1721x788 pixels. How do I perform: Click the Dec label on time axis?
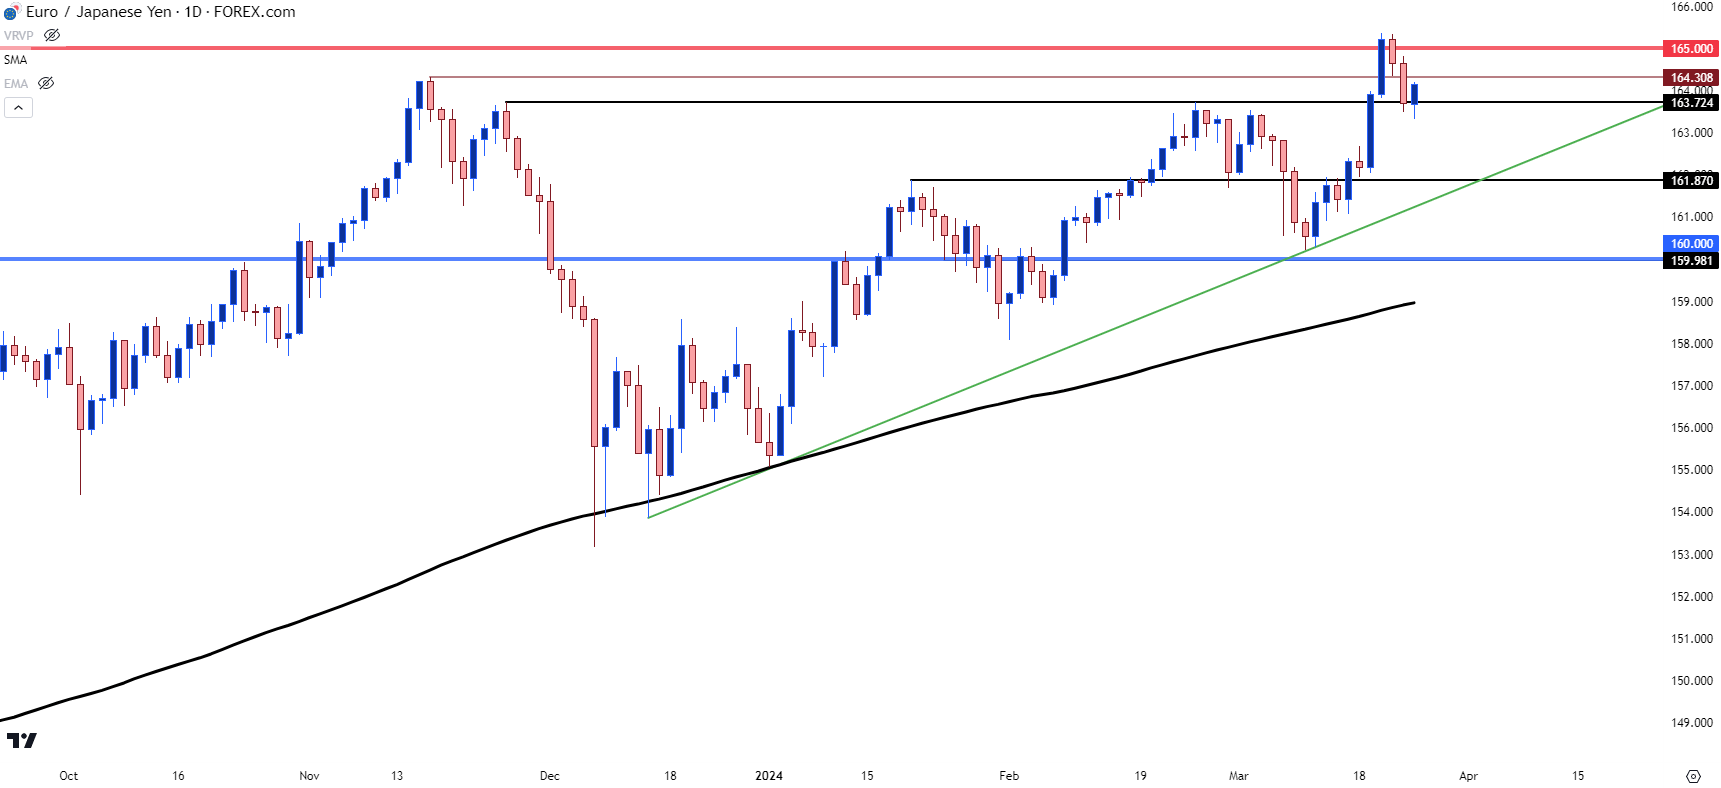[550, 776]
